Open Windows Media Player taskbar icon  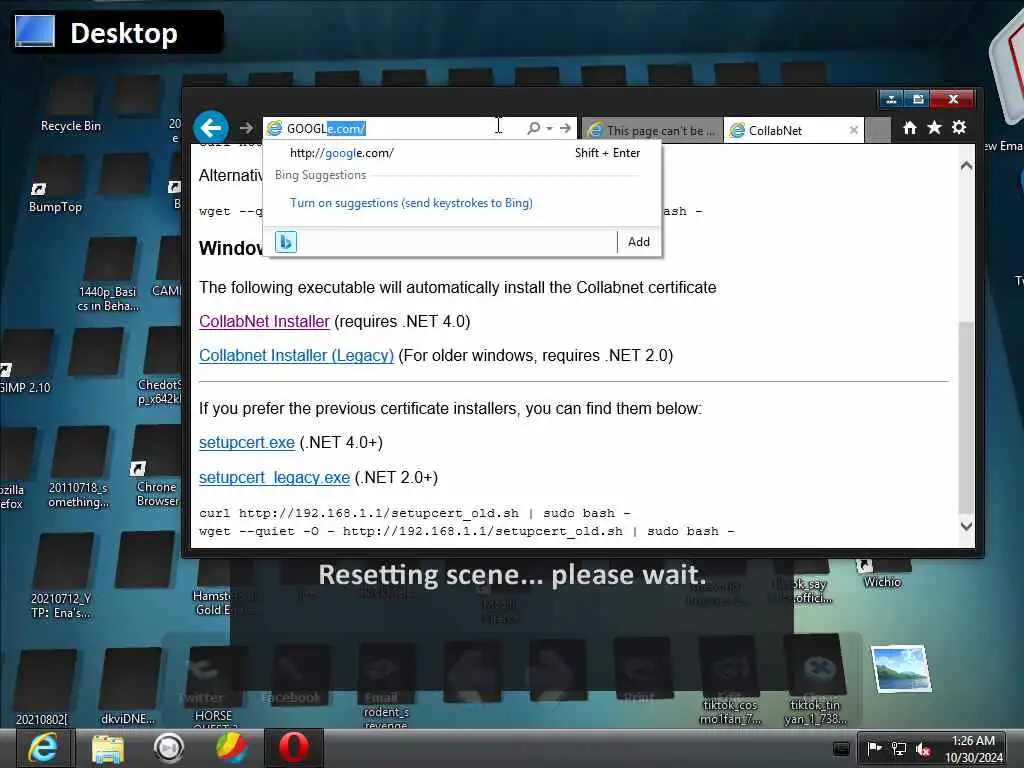tap(168, 748)
